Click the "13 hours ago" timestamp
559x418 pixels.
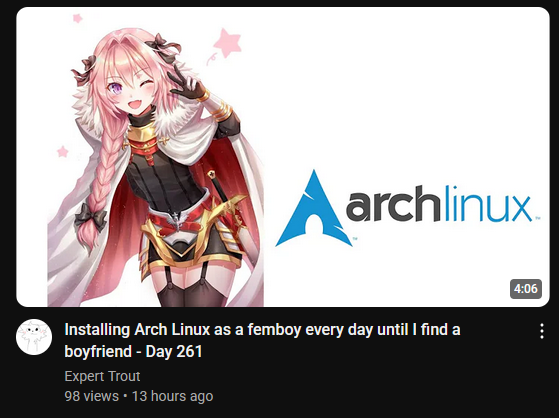pyautogui.click(x=173, y=396)
